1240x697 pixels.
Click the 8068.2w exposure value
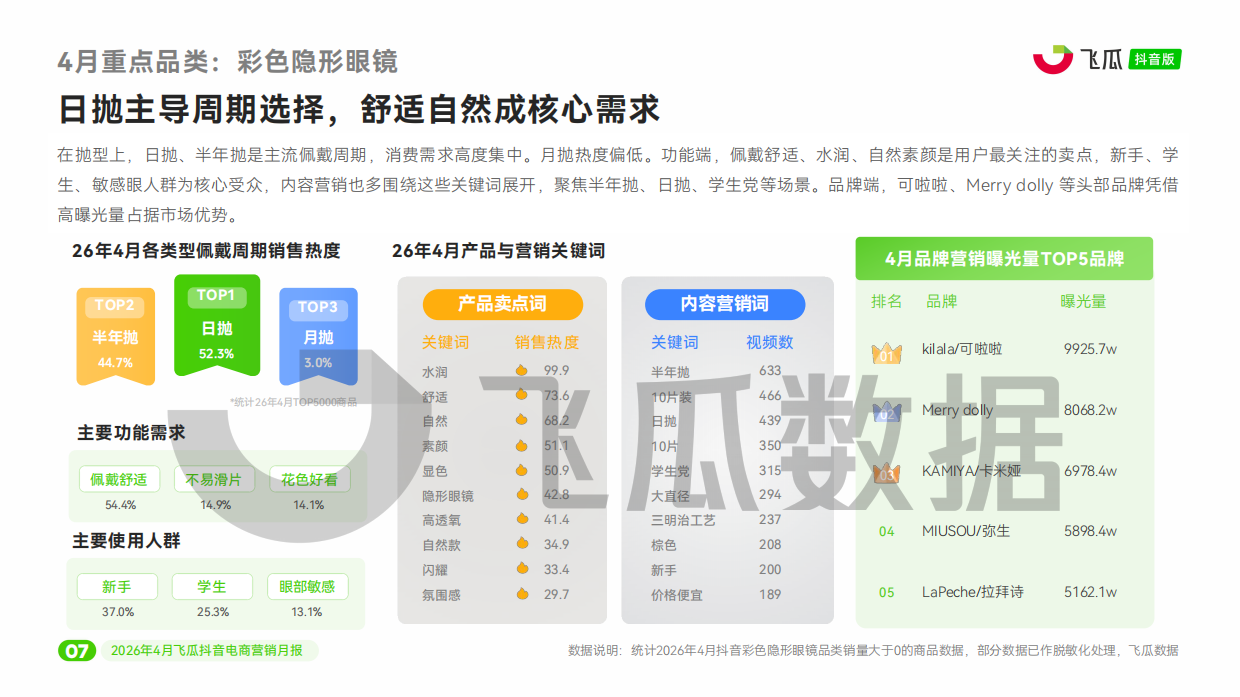[1090, 410]
